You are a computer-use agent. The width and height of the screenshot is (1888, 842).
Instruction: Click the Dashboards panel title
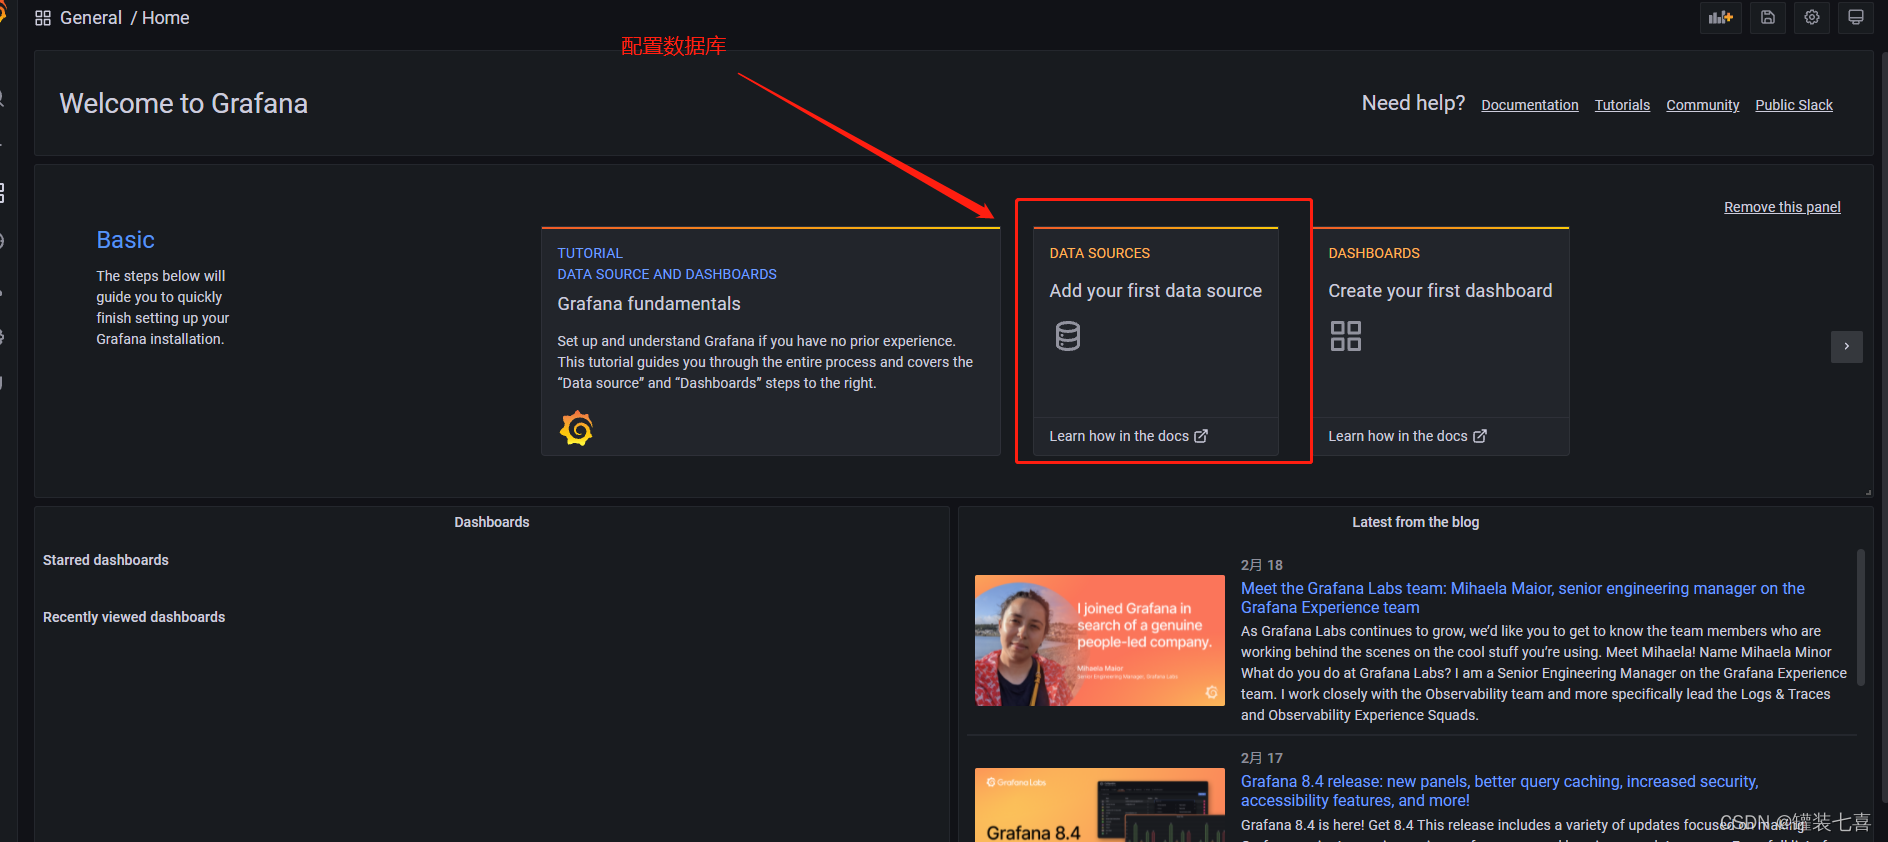pyautogui.click(x=492, y=522)
